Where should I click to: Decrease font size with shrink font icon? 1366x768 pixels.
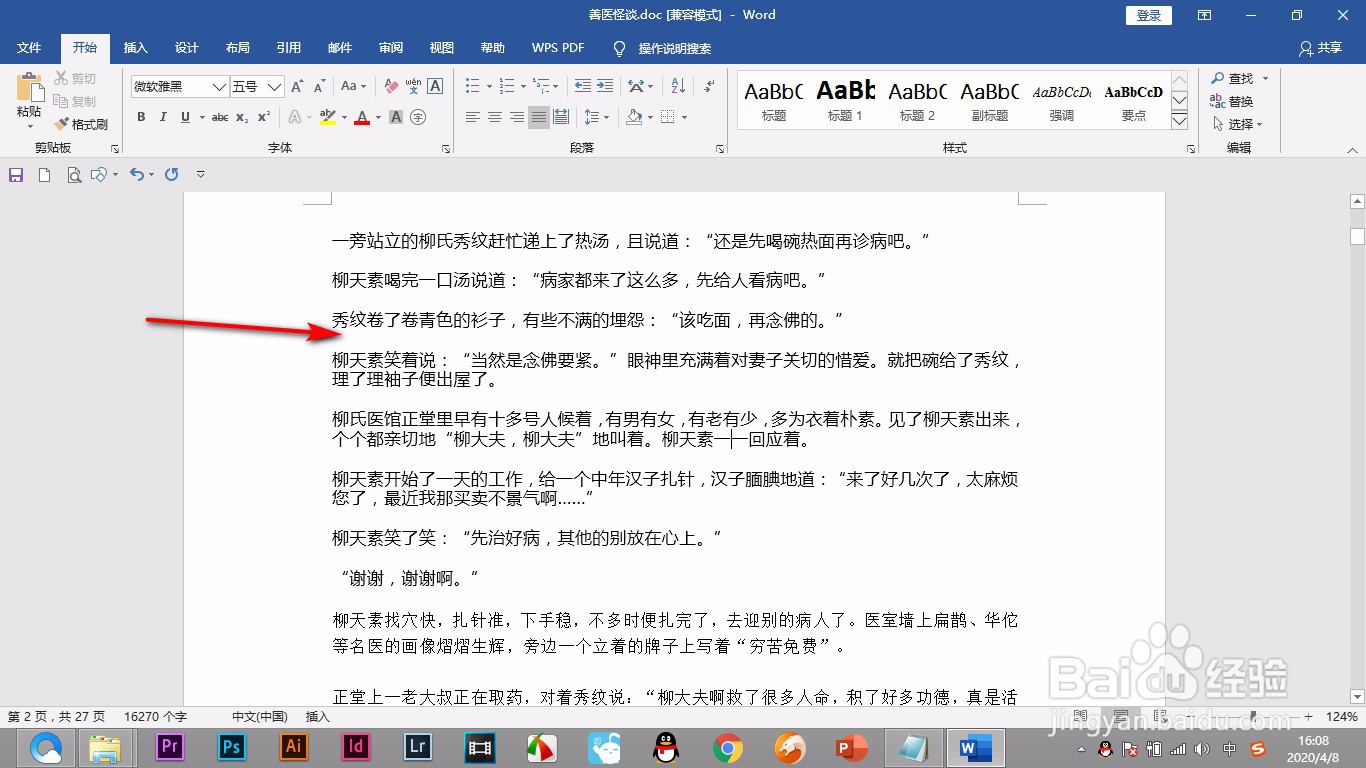click(x=319, y=87)
